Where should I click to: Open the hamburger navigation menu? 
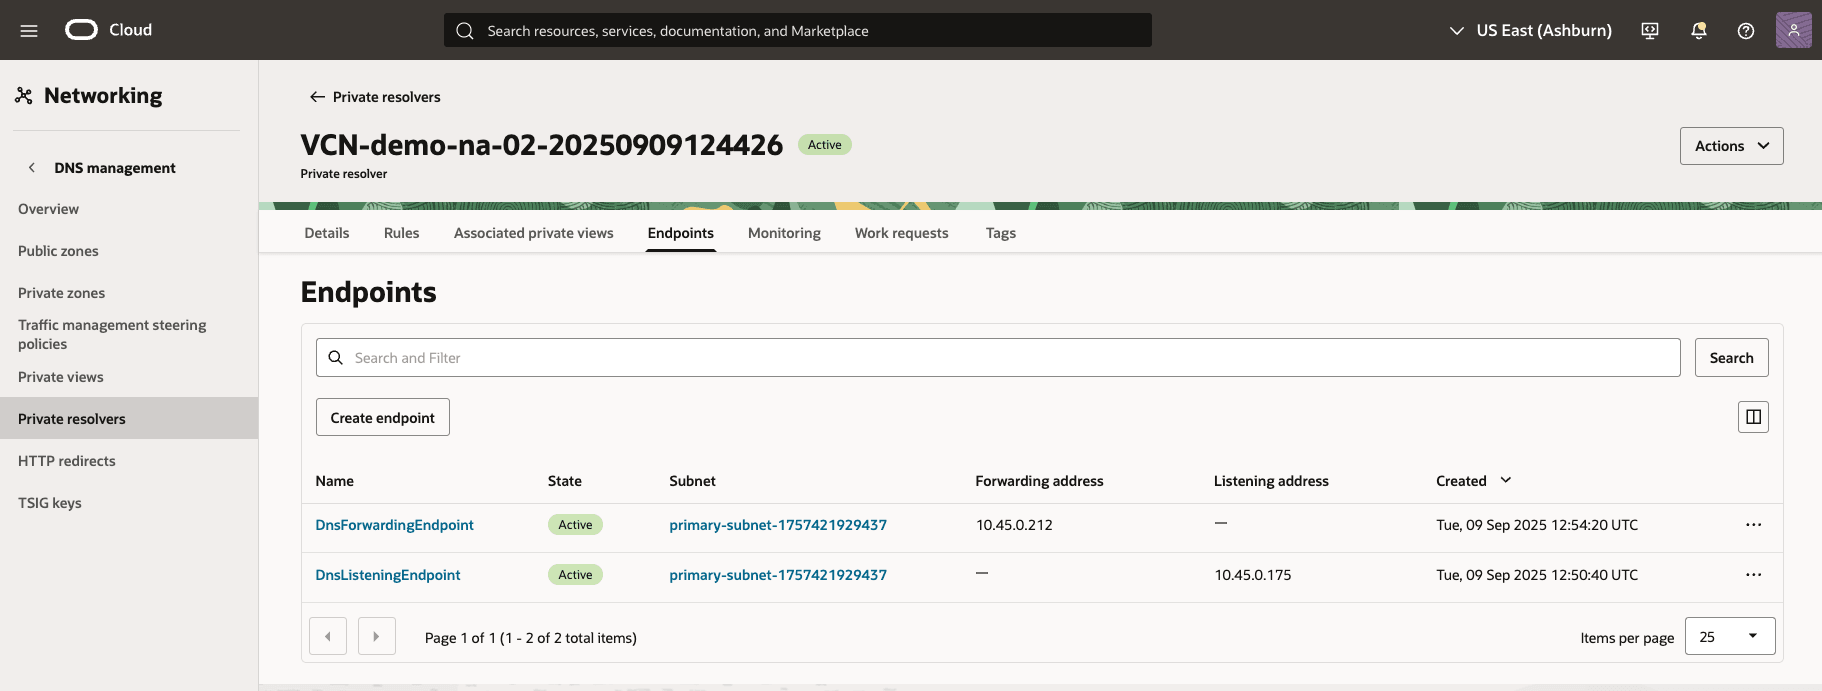tap(29, 30)
